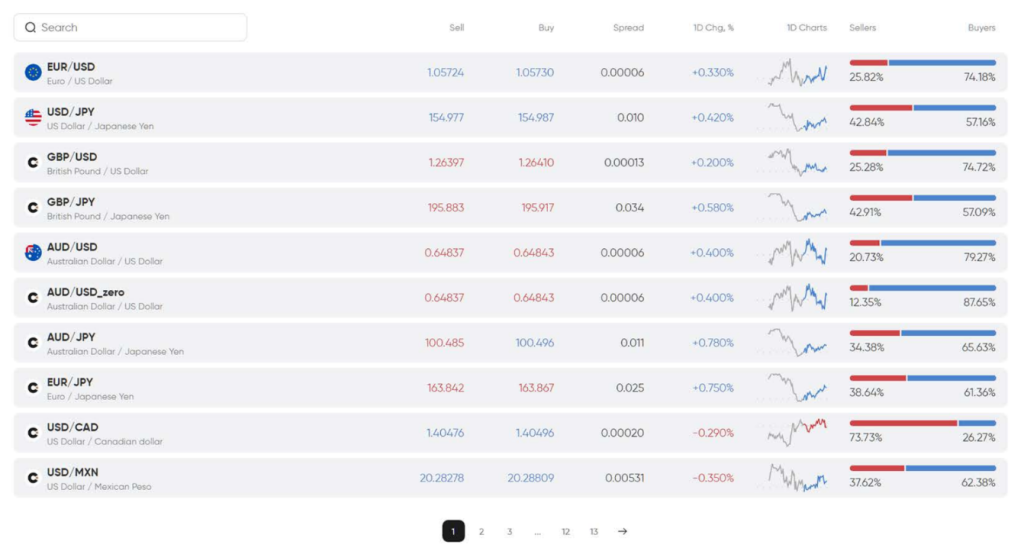Click the magnifier icon in search box
The image size is (1024, 548).
click(x=30, y=28)
